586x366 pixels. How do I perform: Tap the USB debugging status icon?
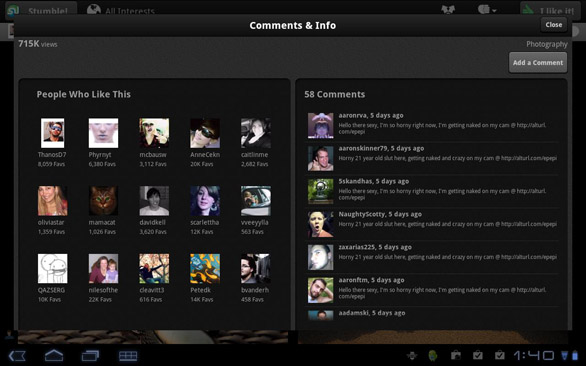(x=411, y=355)
